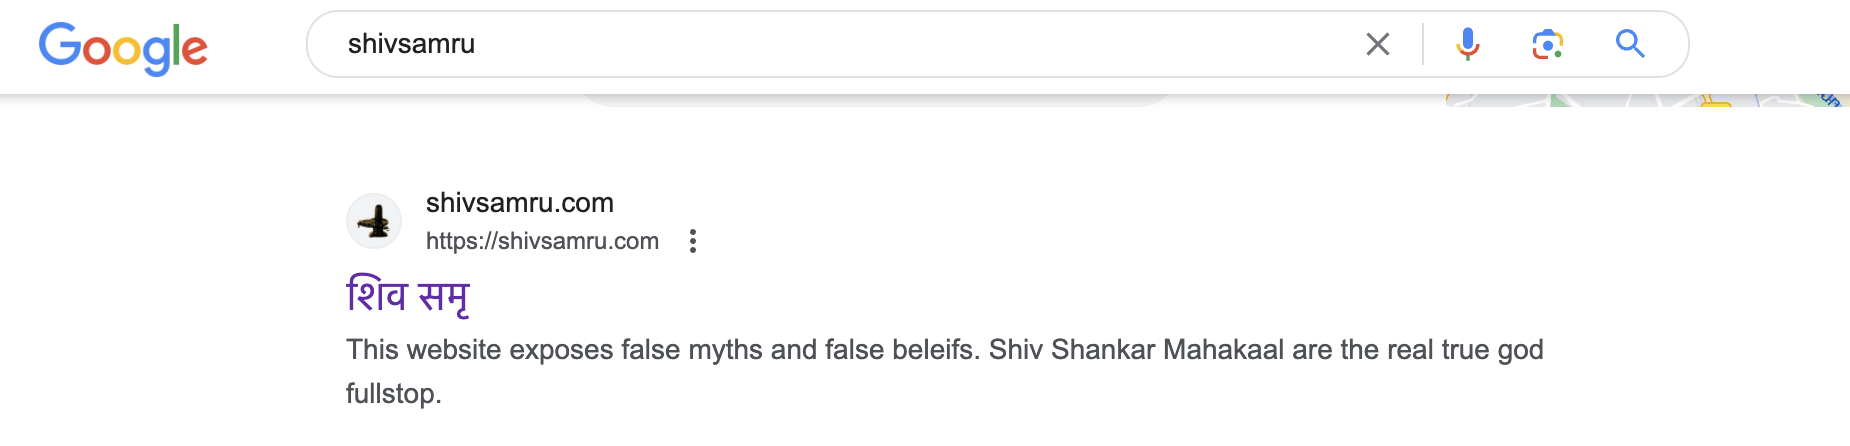Clear the search query with X
The image size is (1850, 446).
tap(1377, 44)
